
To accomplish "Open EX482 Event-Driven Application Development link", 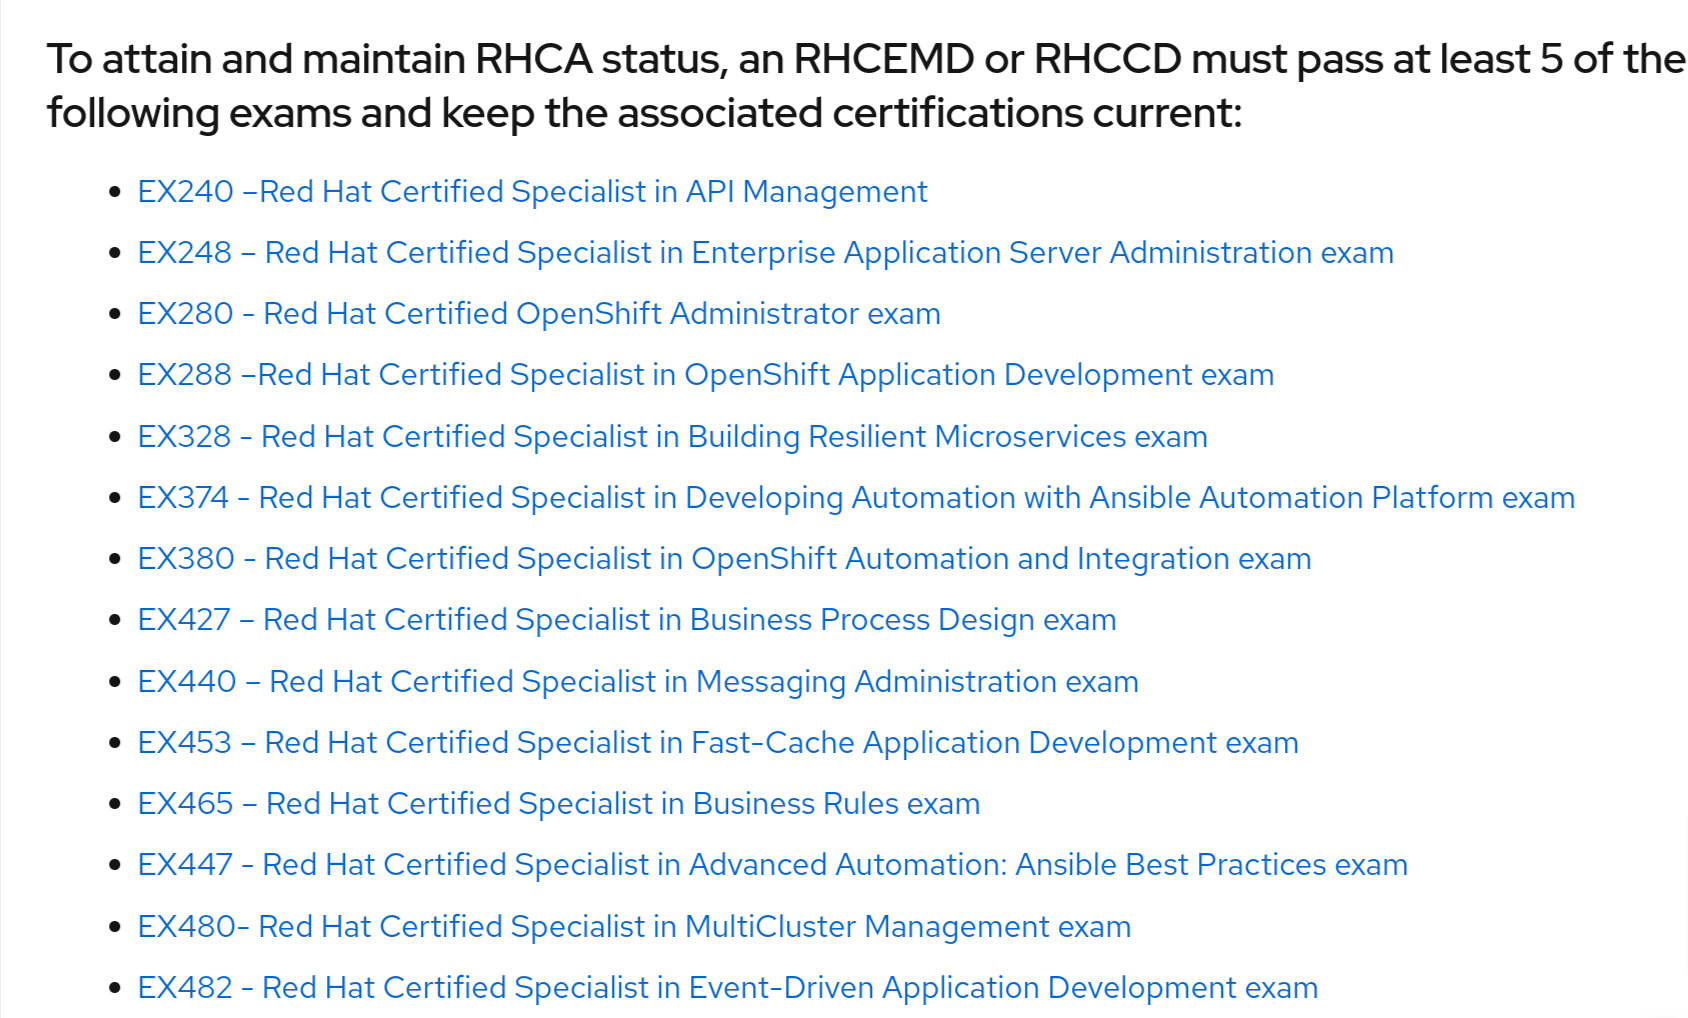I will pos(727,987).
